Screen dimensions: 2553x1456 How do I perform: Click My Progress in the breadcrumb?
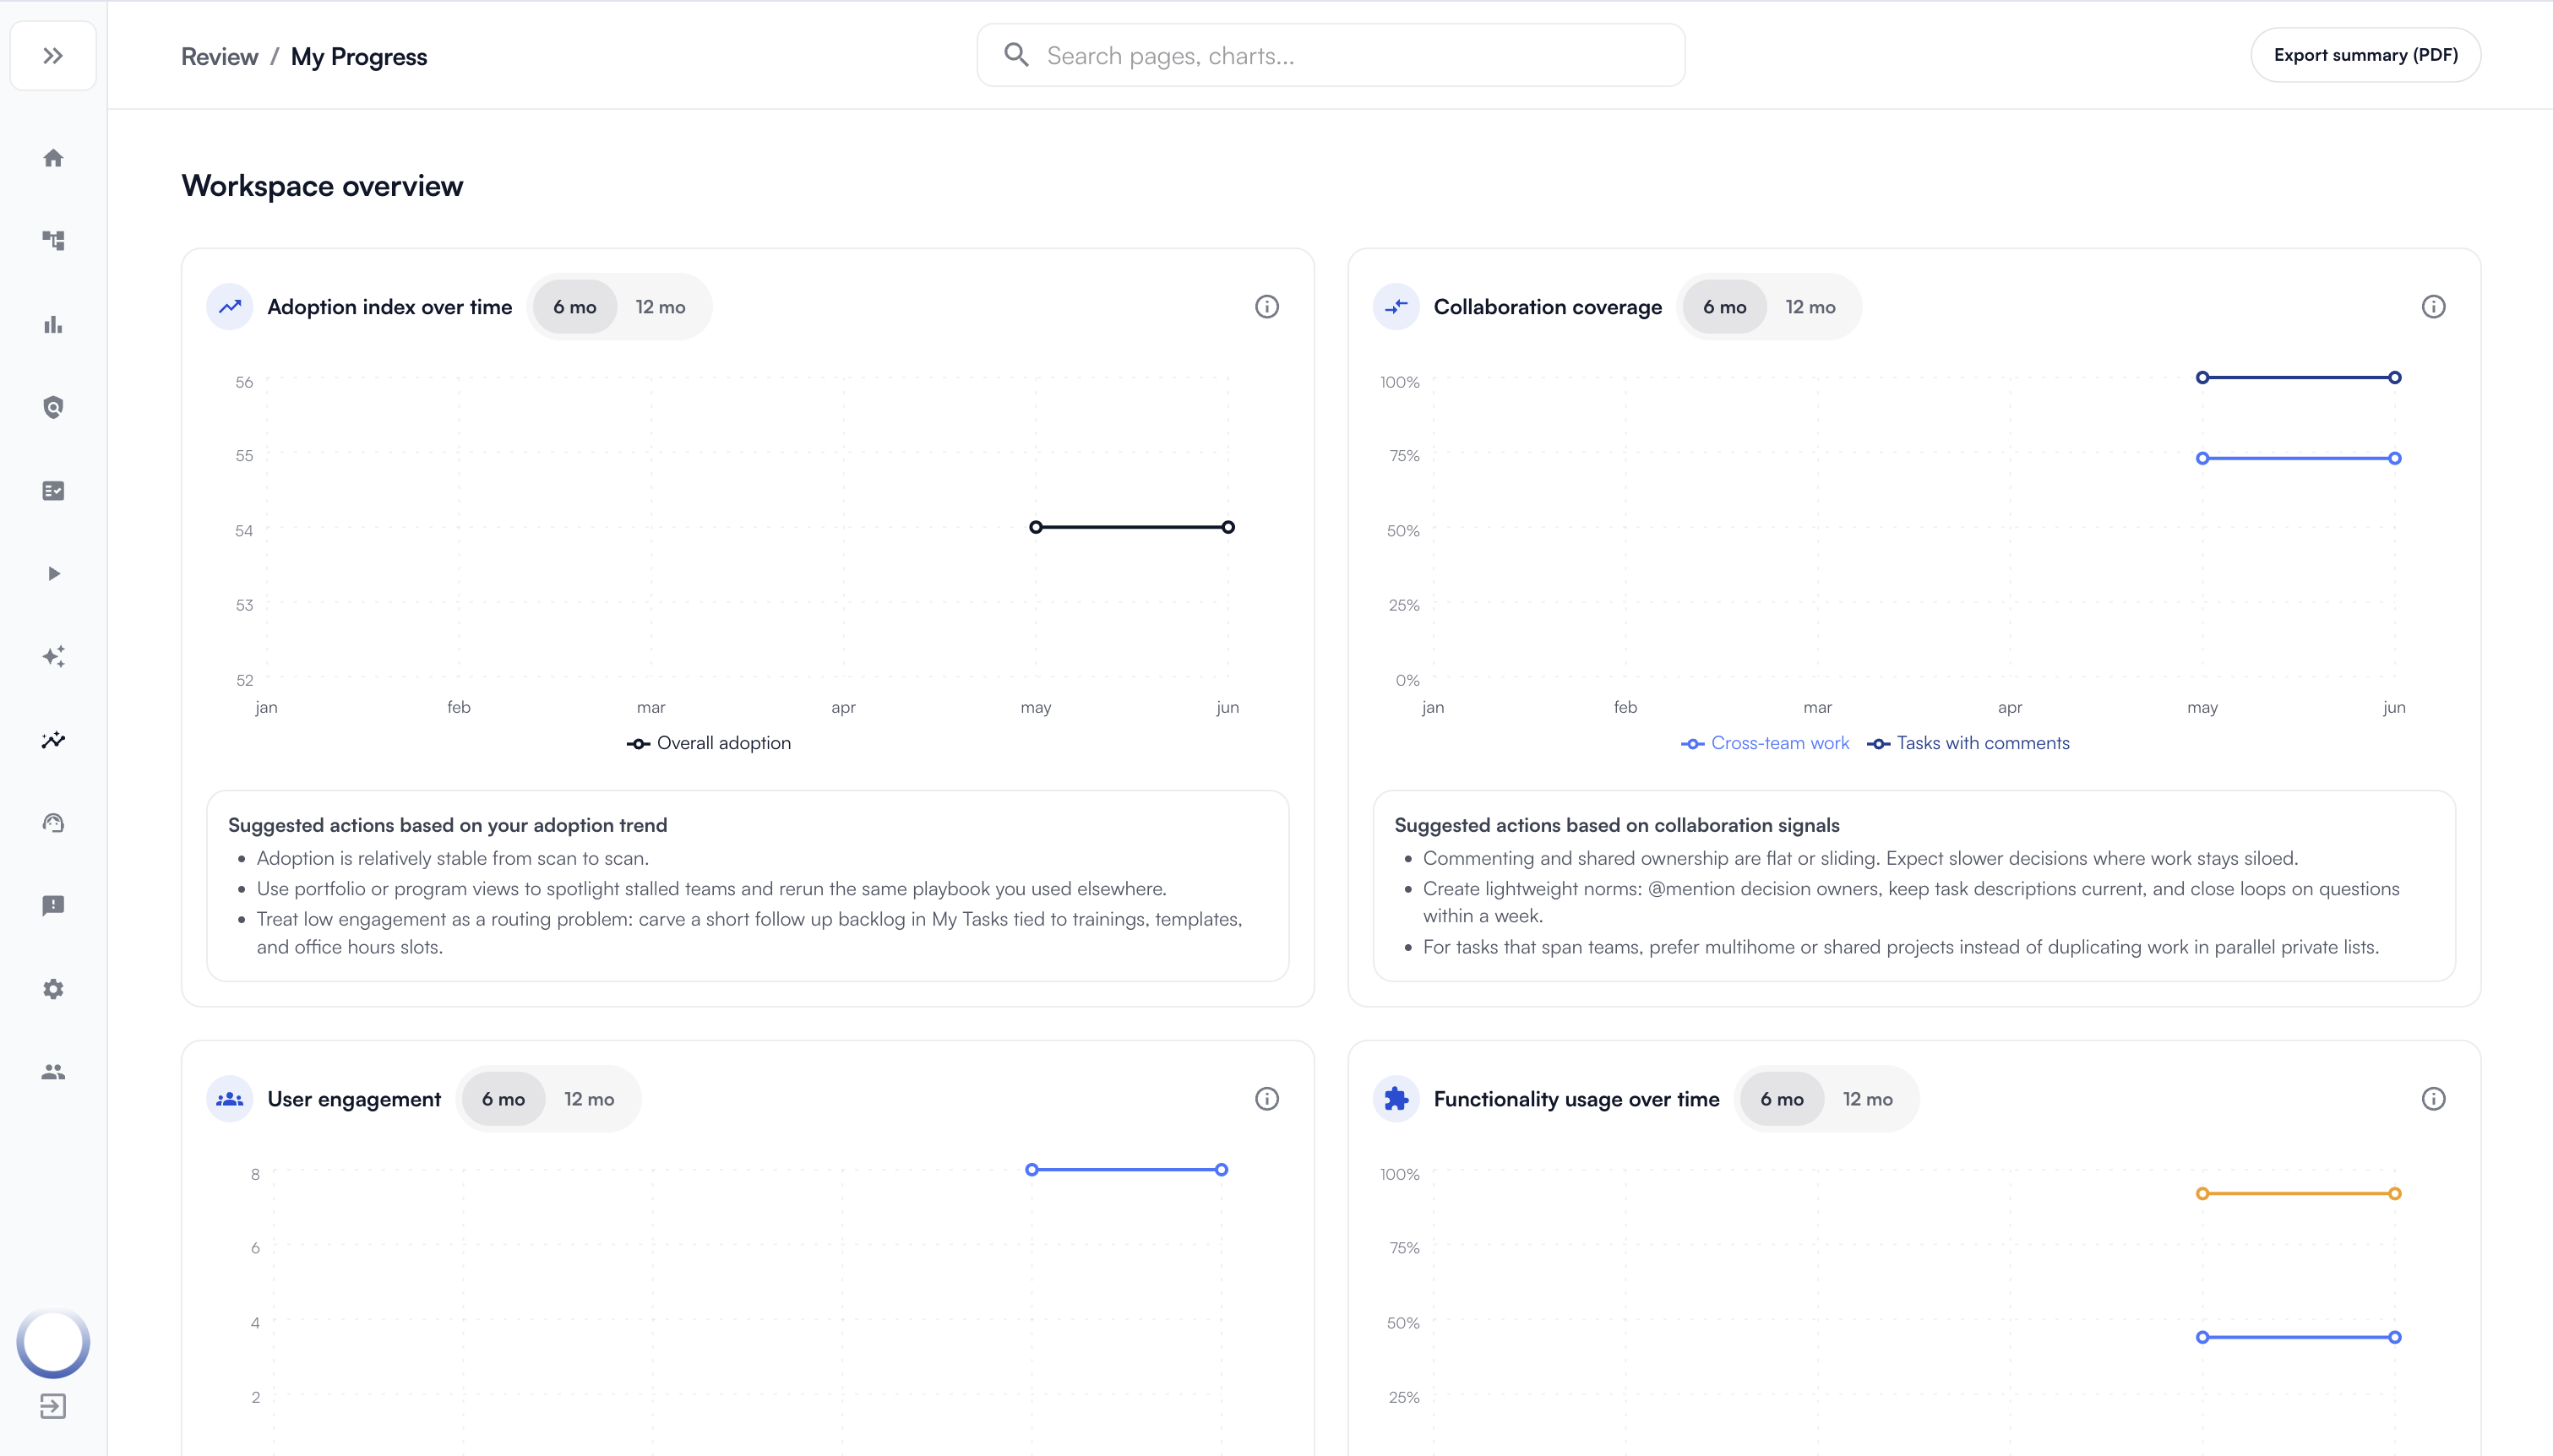point(359,57)
